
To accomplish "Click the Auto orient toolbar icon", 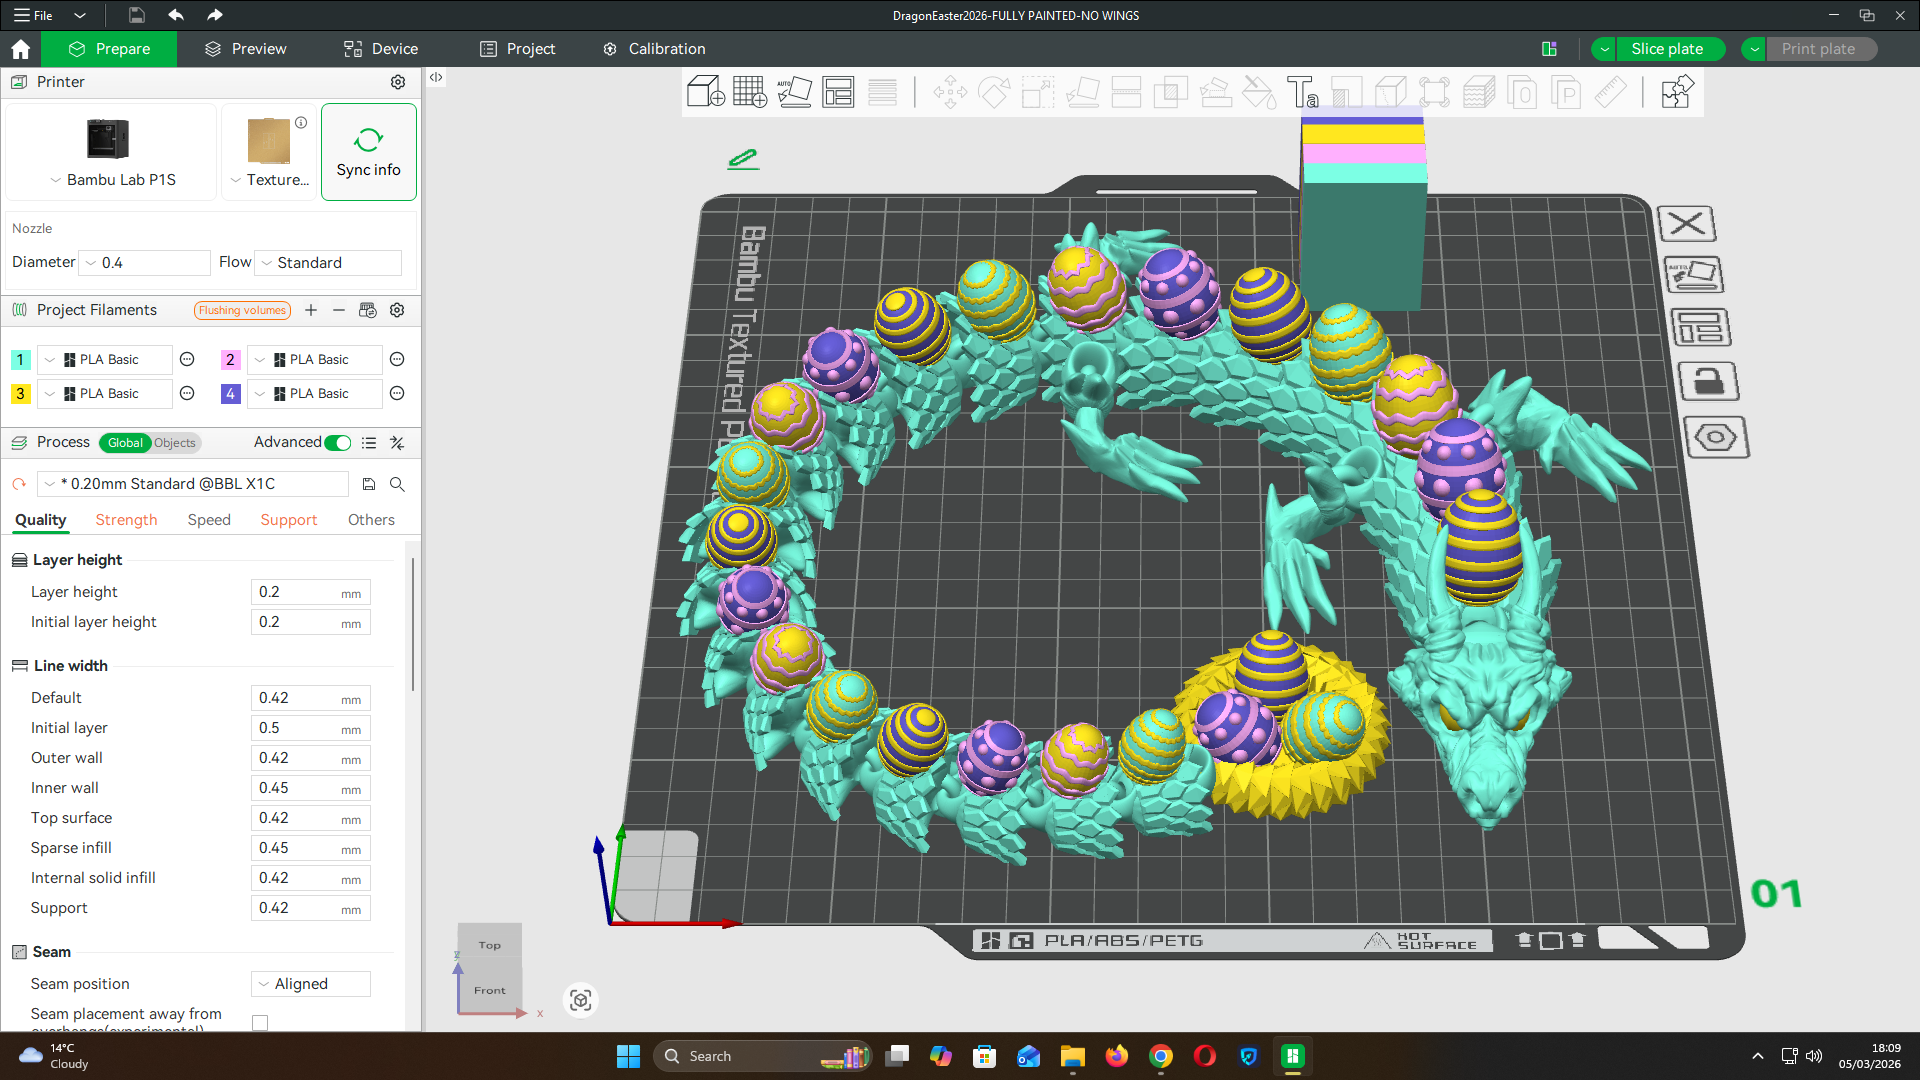I will [x=794, y=92].
